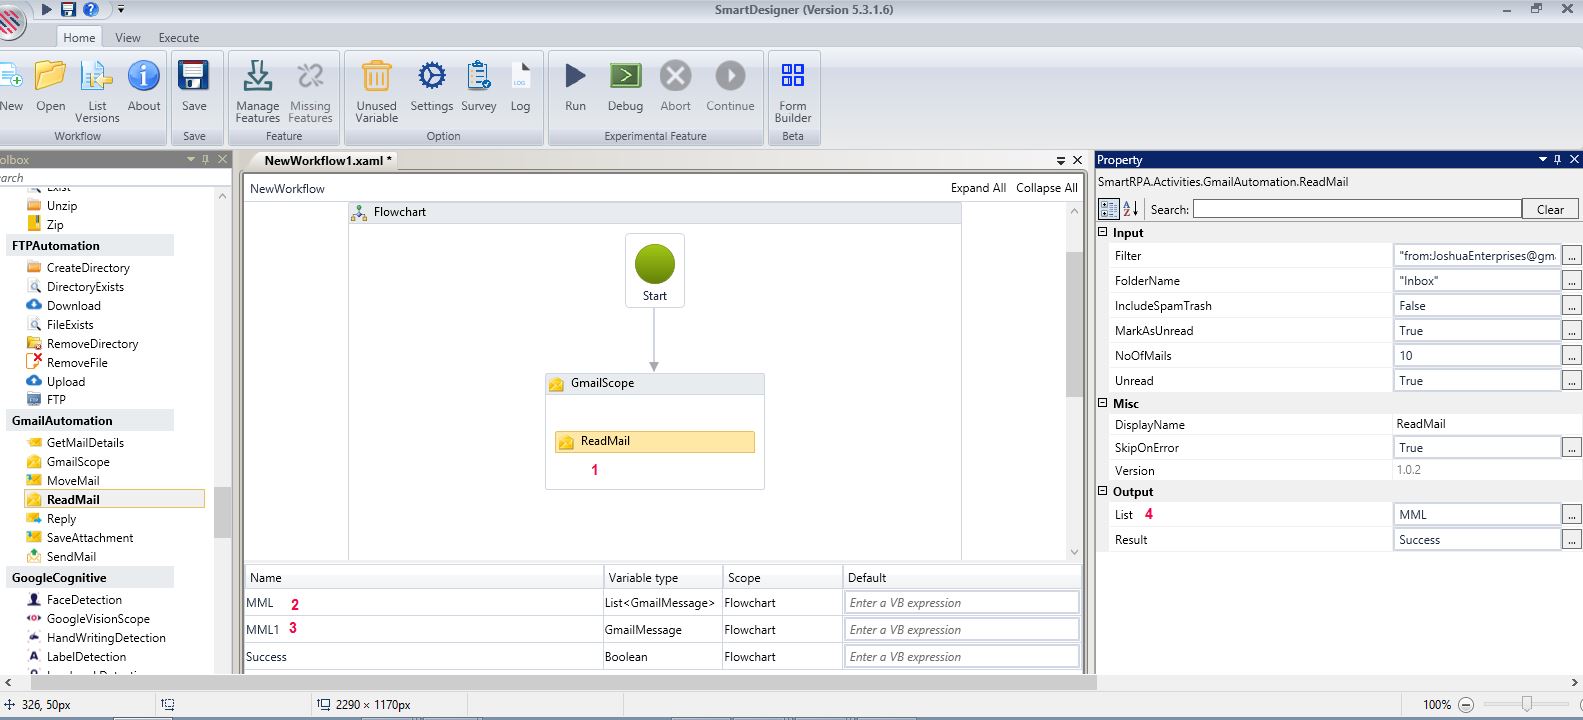Toggle alphabetical sort in Property panel
1583x720 pixels.
coord(1131,209)
